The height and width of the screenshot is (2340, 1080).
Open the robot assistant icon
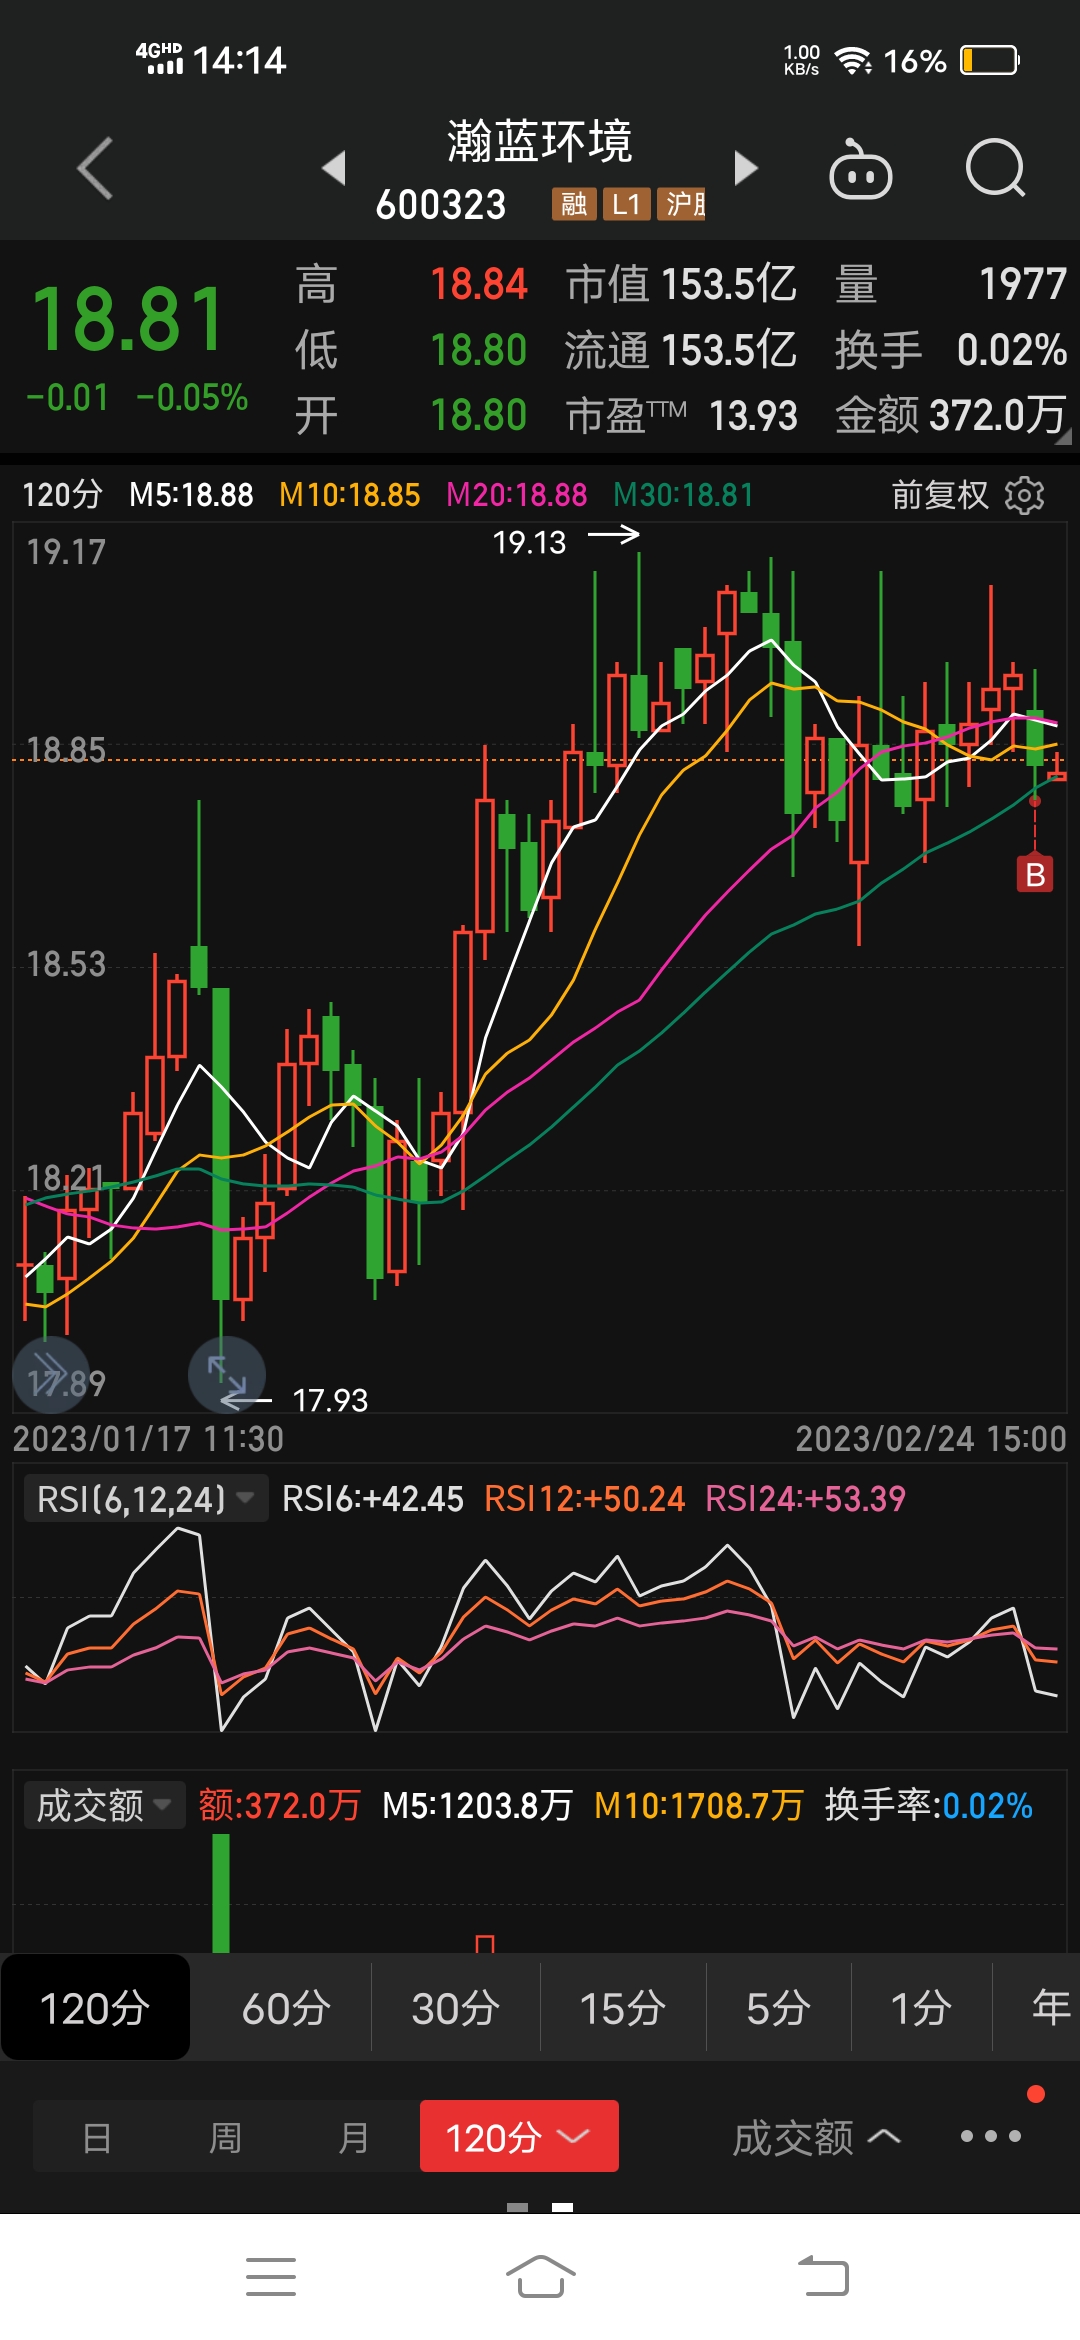click(860, 170)
